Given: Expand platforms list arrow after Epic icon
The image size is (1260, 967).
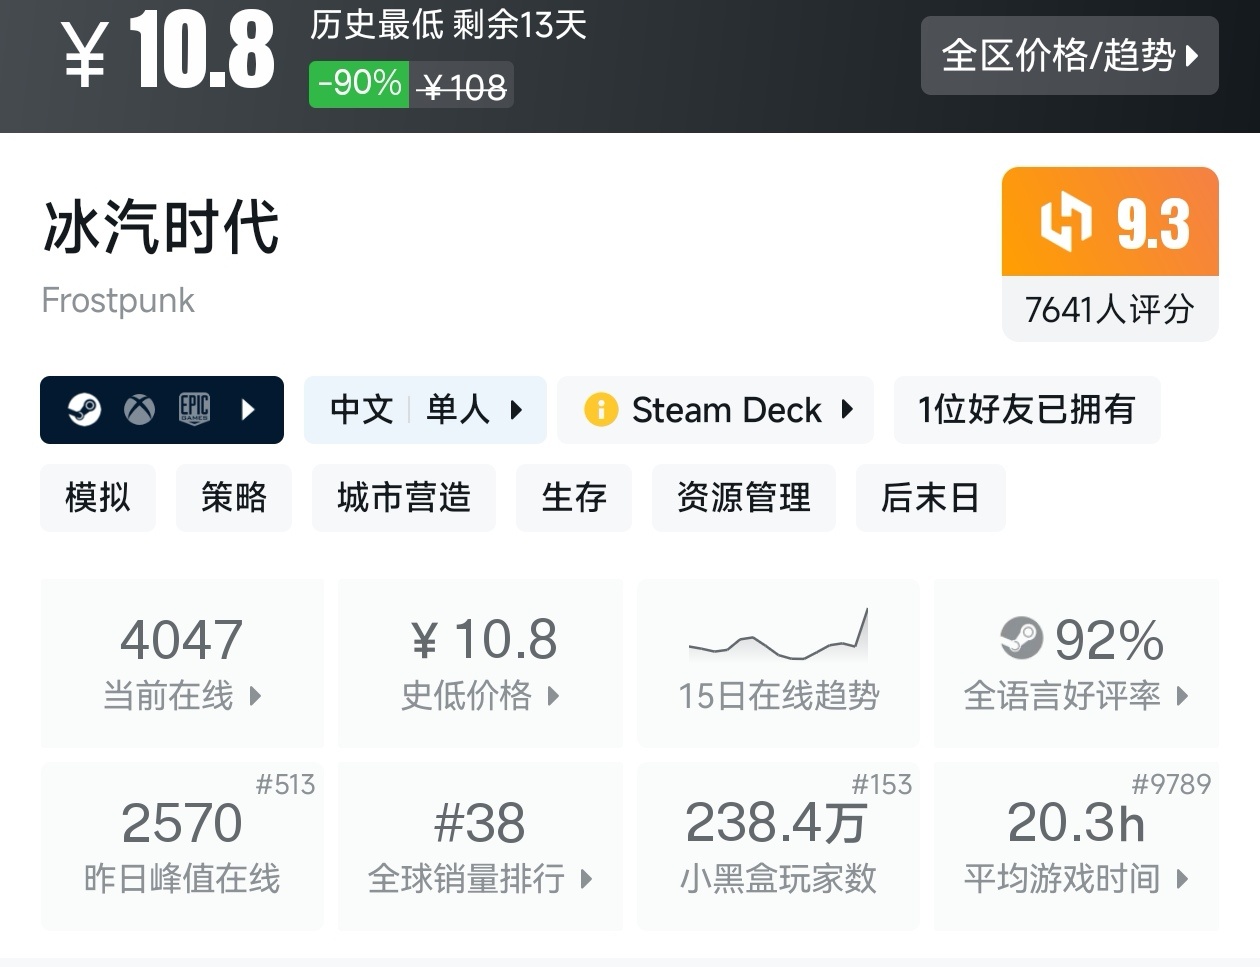Looking at the screenshot, I should (248, 410).
